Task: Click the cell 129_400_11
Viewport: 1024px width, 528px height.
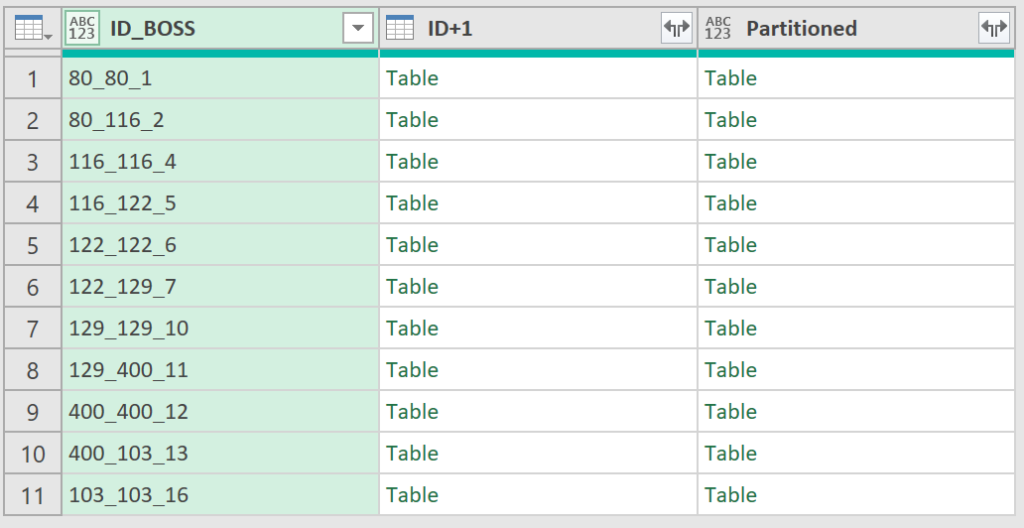Action: pyautogui.click(x=221, y=371)
